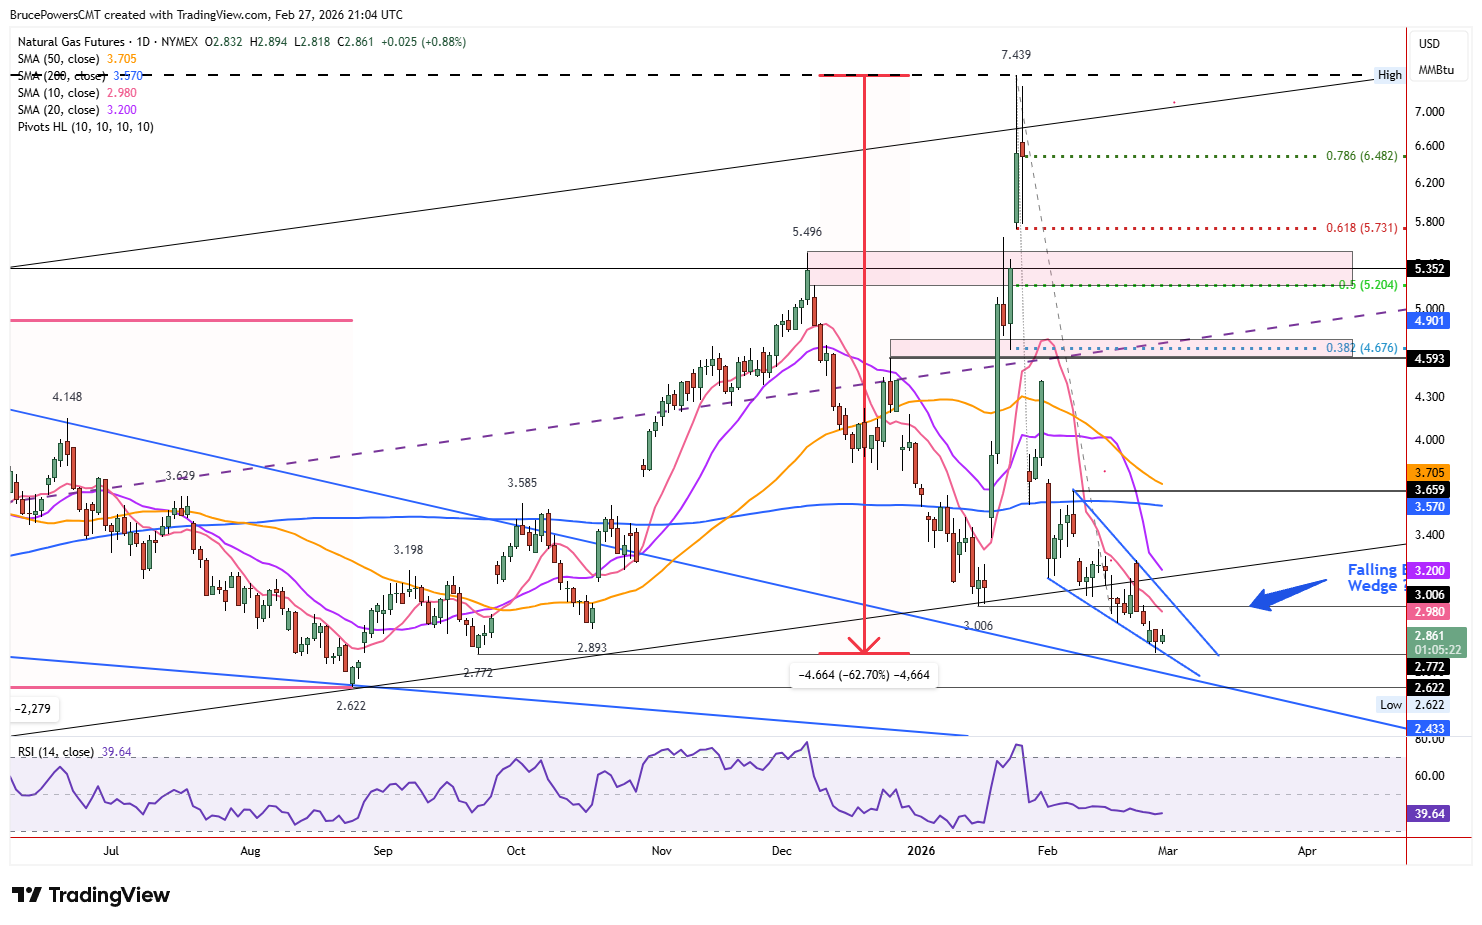Select the Pivots HL indicator legend
Screen dimensions: 1482x925
86,127
